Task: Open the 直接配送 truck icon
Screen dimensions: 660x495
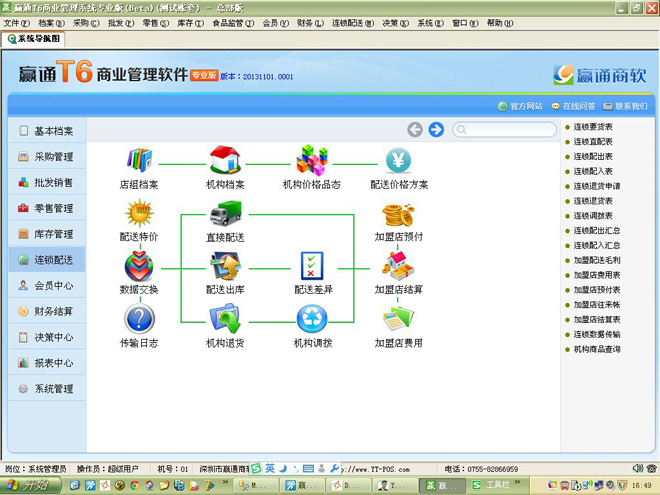Action: 226,213
